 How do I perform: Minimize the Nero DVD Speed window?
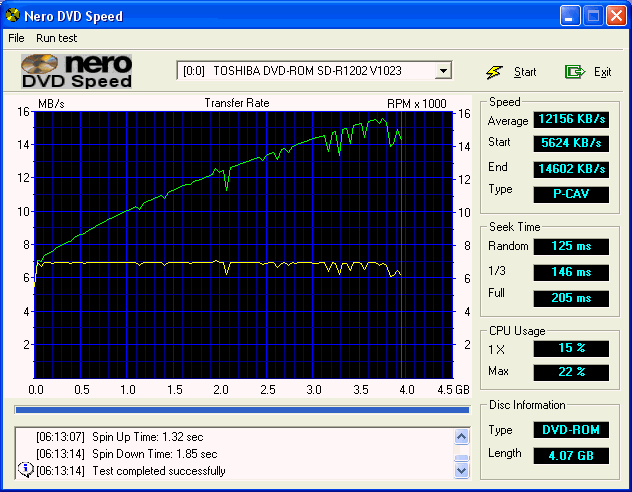point(570,16)
